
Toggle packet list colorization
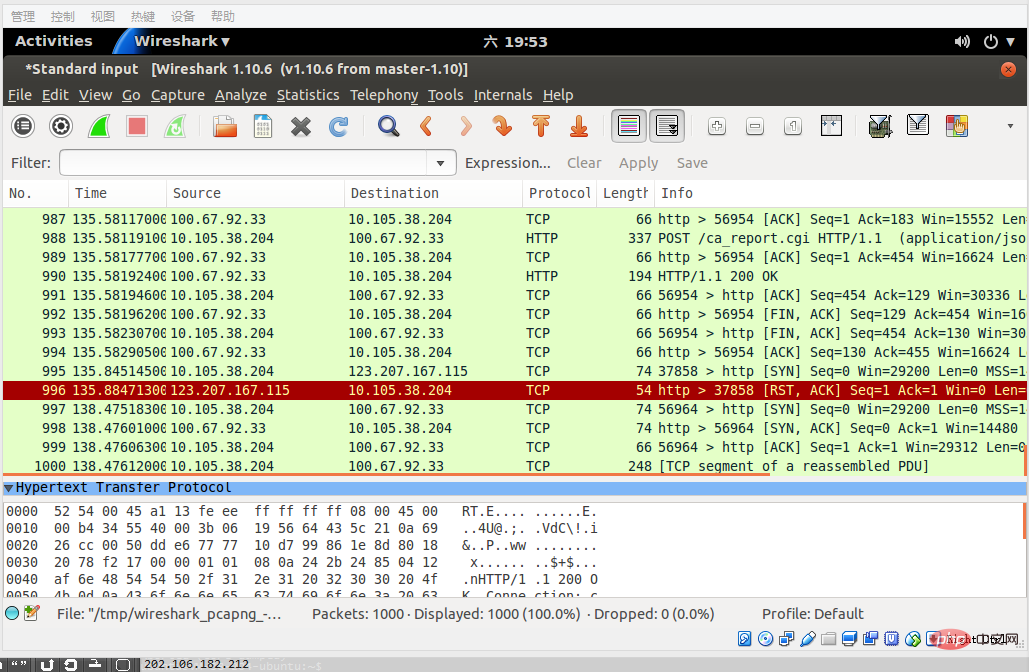(x=629, y=125)
